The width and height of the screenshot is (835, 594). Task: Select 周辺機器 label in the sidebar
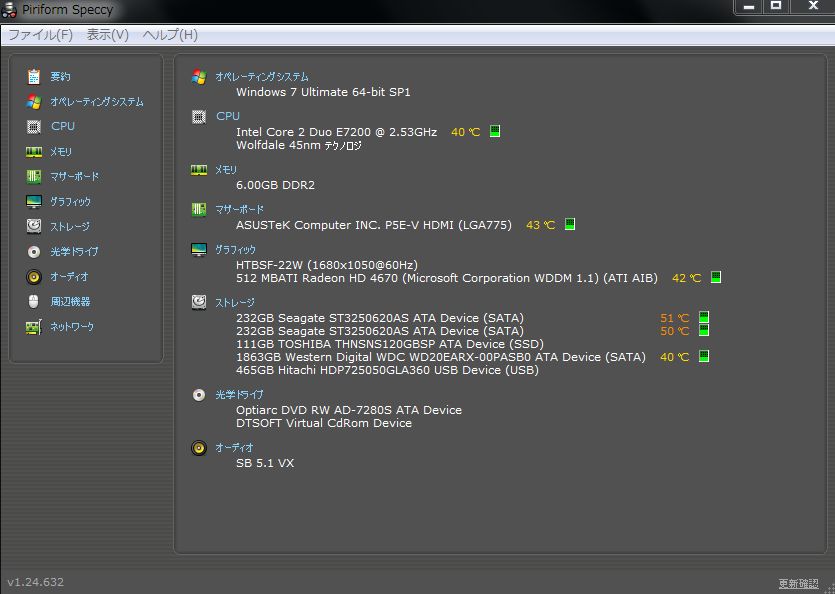coord(70,302)
